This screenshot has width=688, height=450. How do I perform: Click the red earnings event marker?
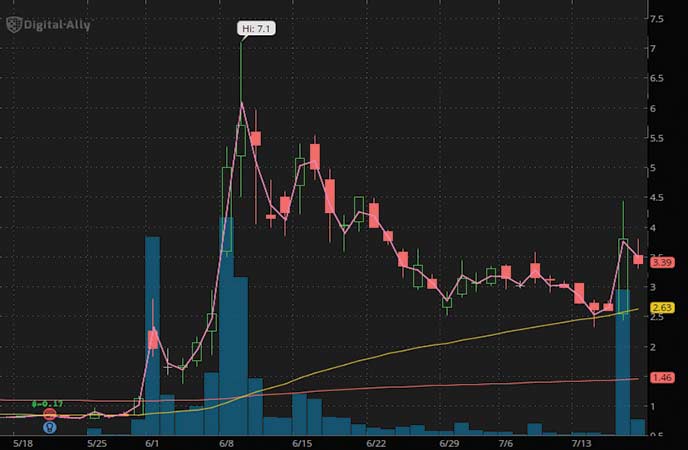tap(50, 414)
